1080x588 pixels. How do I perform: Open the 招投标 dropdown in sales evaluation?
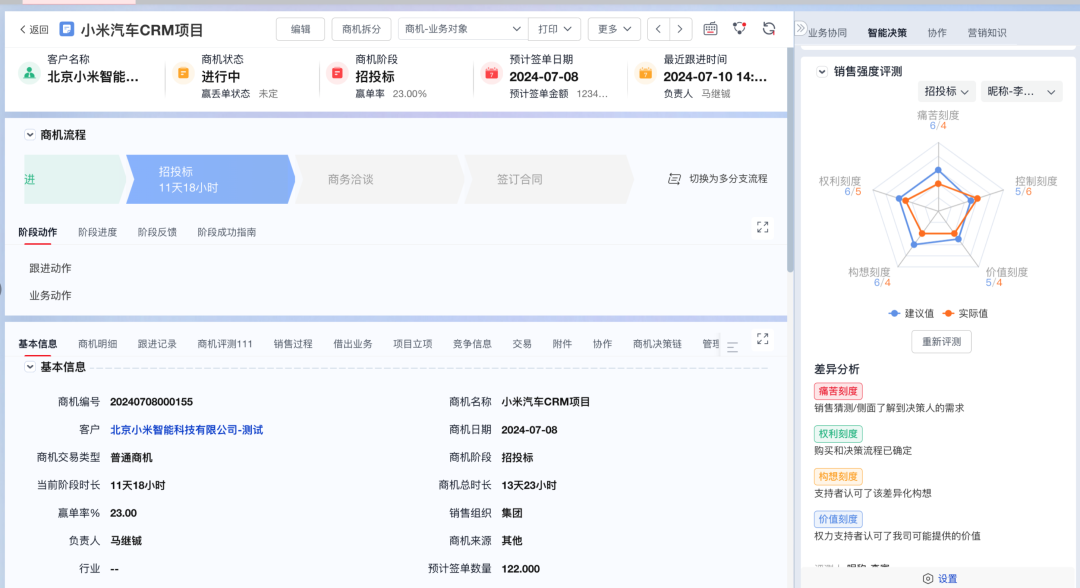click(946, 91)
